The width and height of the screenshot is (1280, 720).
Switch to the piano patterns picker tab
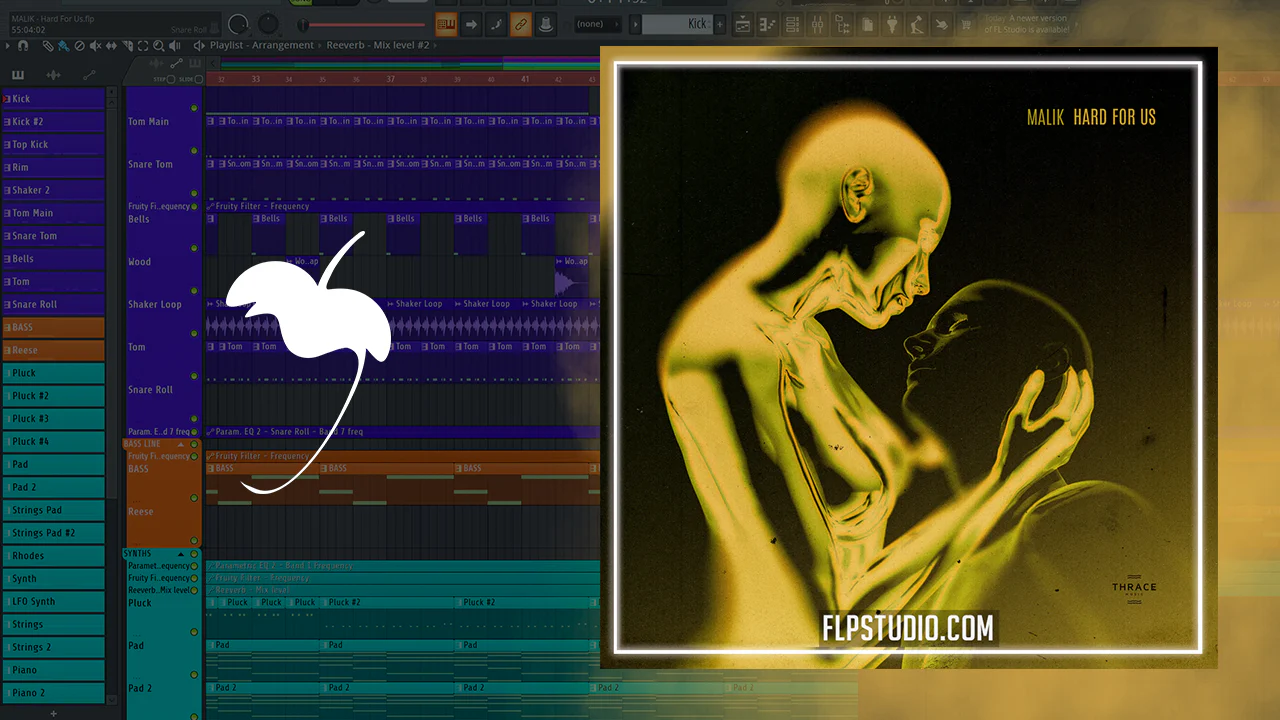(18, 75)
